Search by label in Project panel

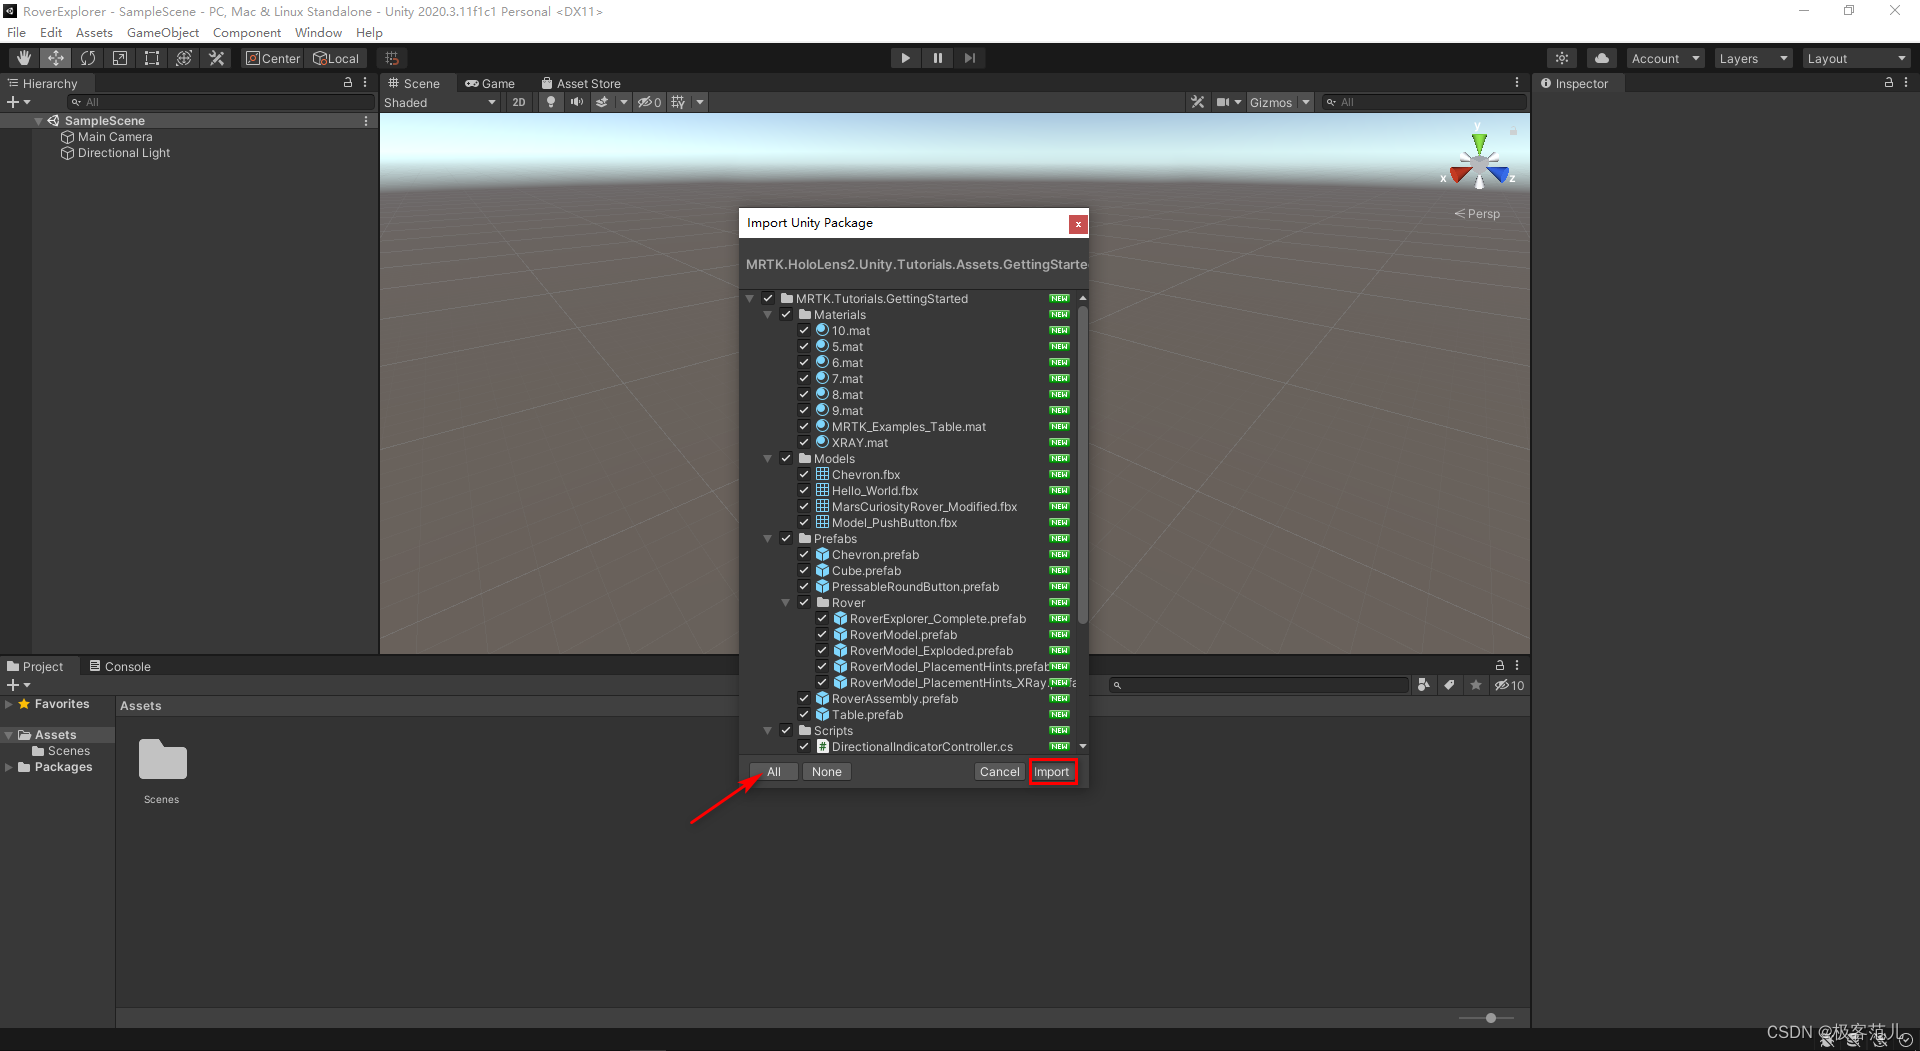[x=1449, y=685]
